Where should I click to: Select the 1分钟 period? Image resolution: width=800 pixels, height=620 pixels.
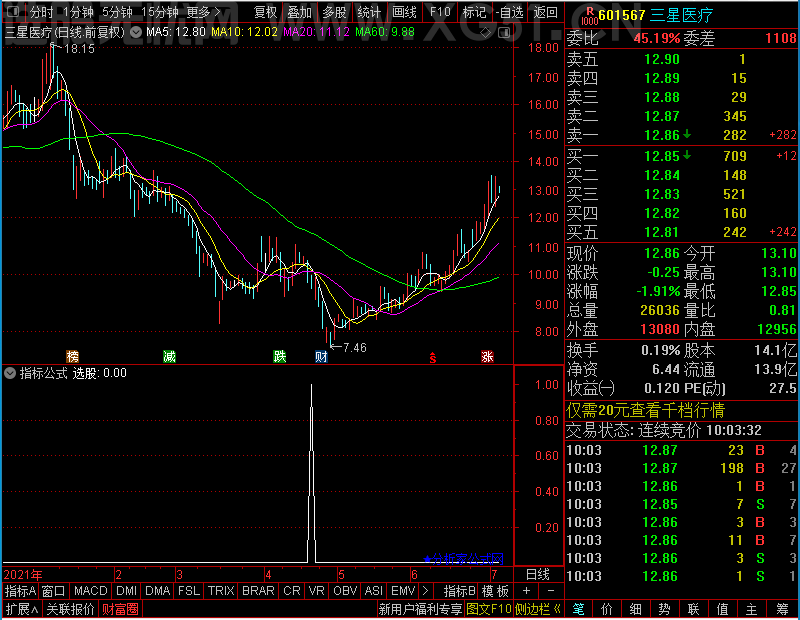click(x=78, y=12)
